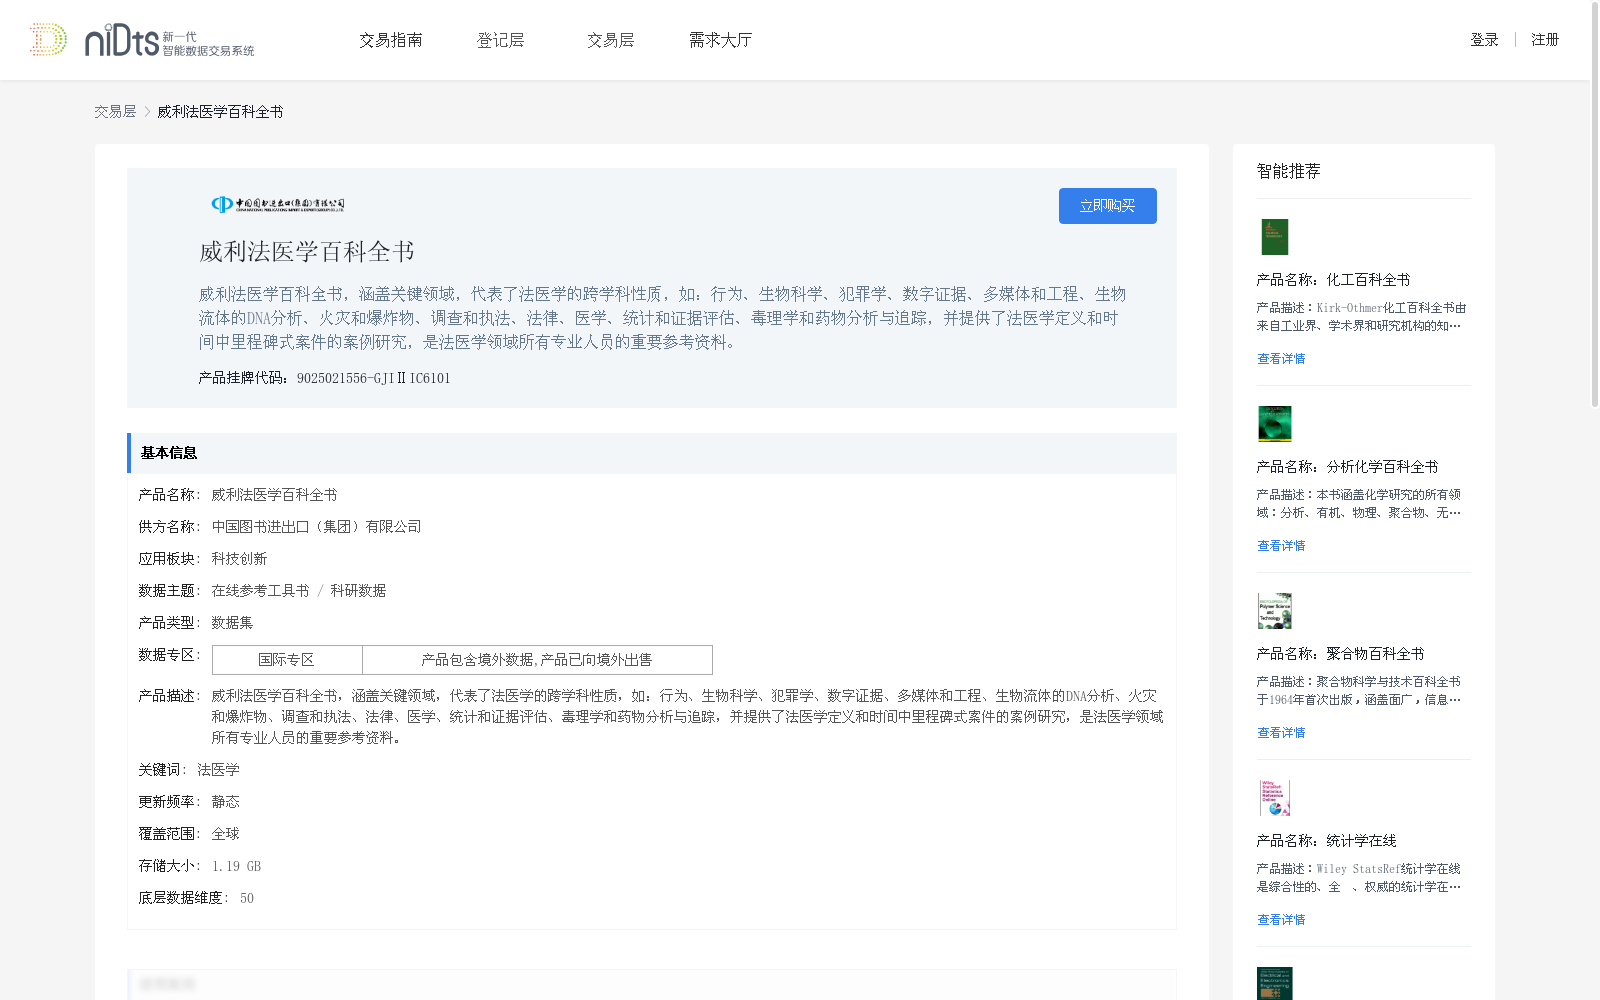Click the 科研数据 data topic
The height and width of the screenshot is (1000, 1600).
tap(358, 591)
